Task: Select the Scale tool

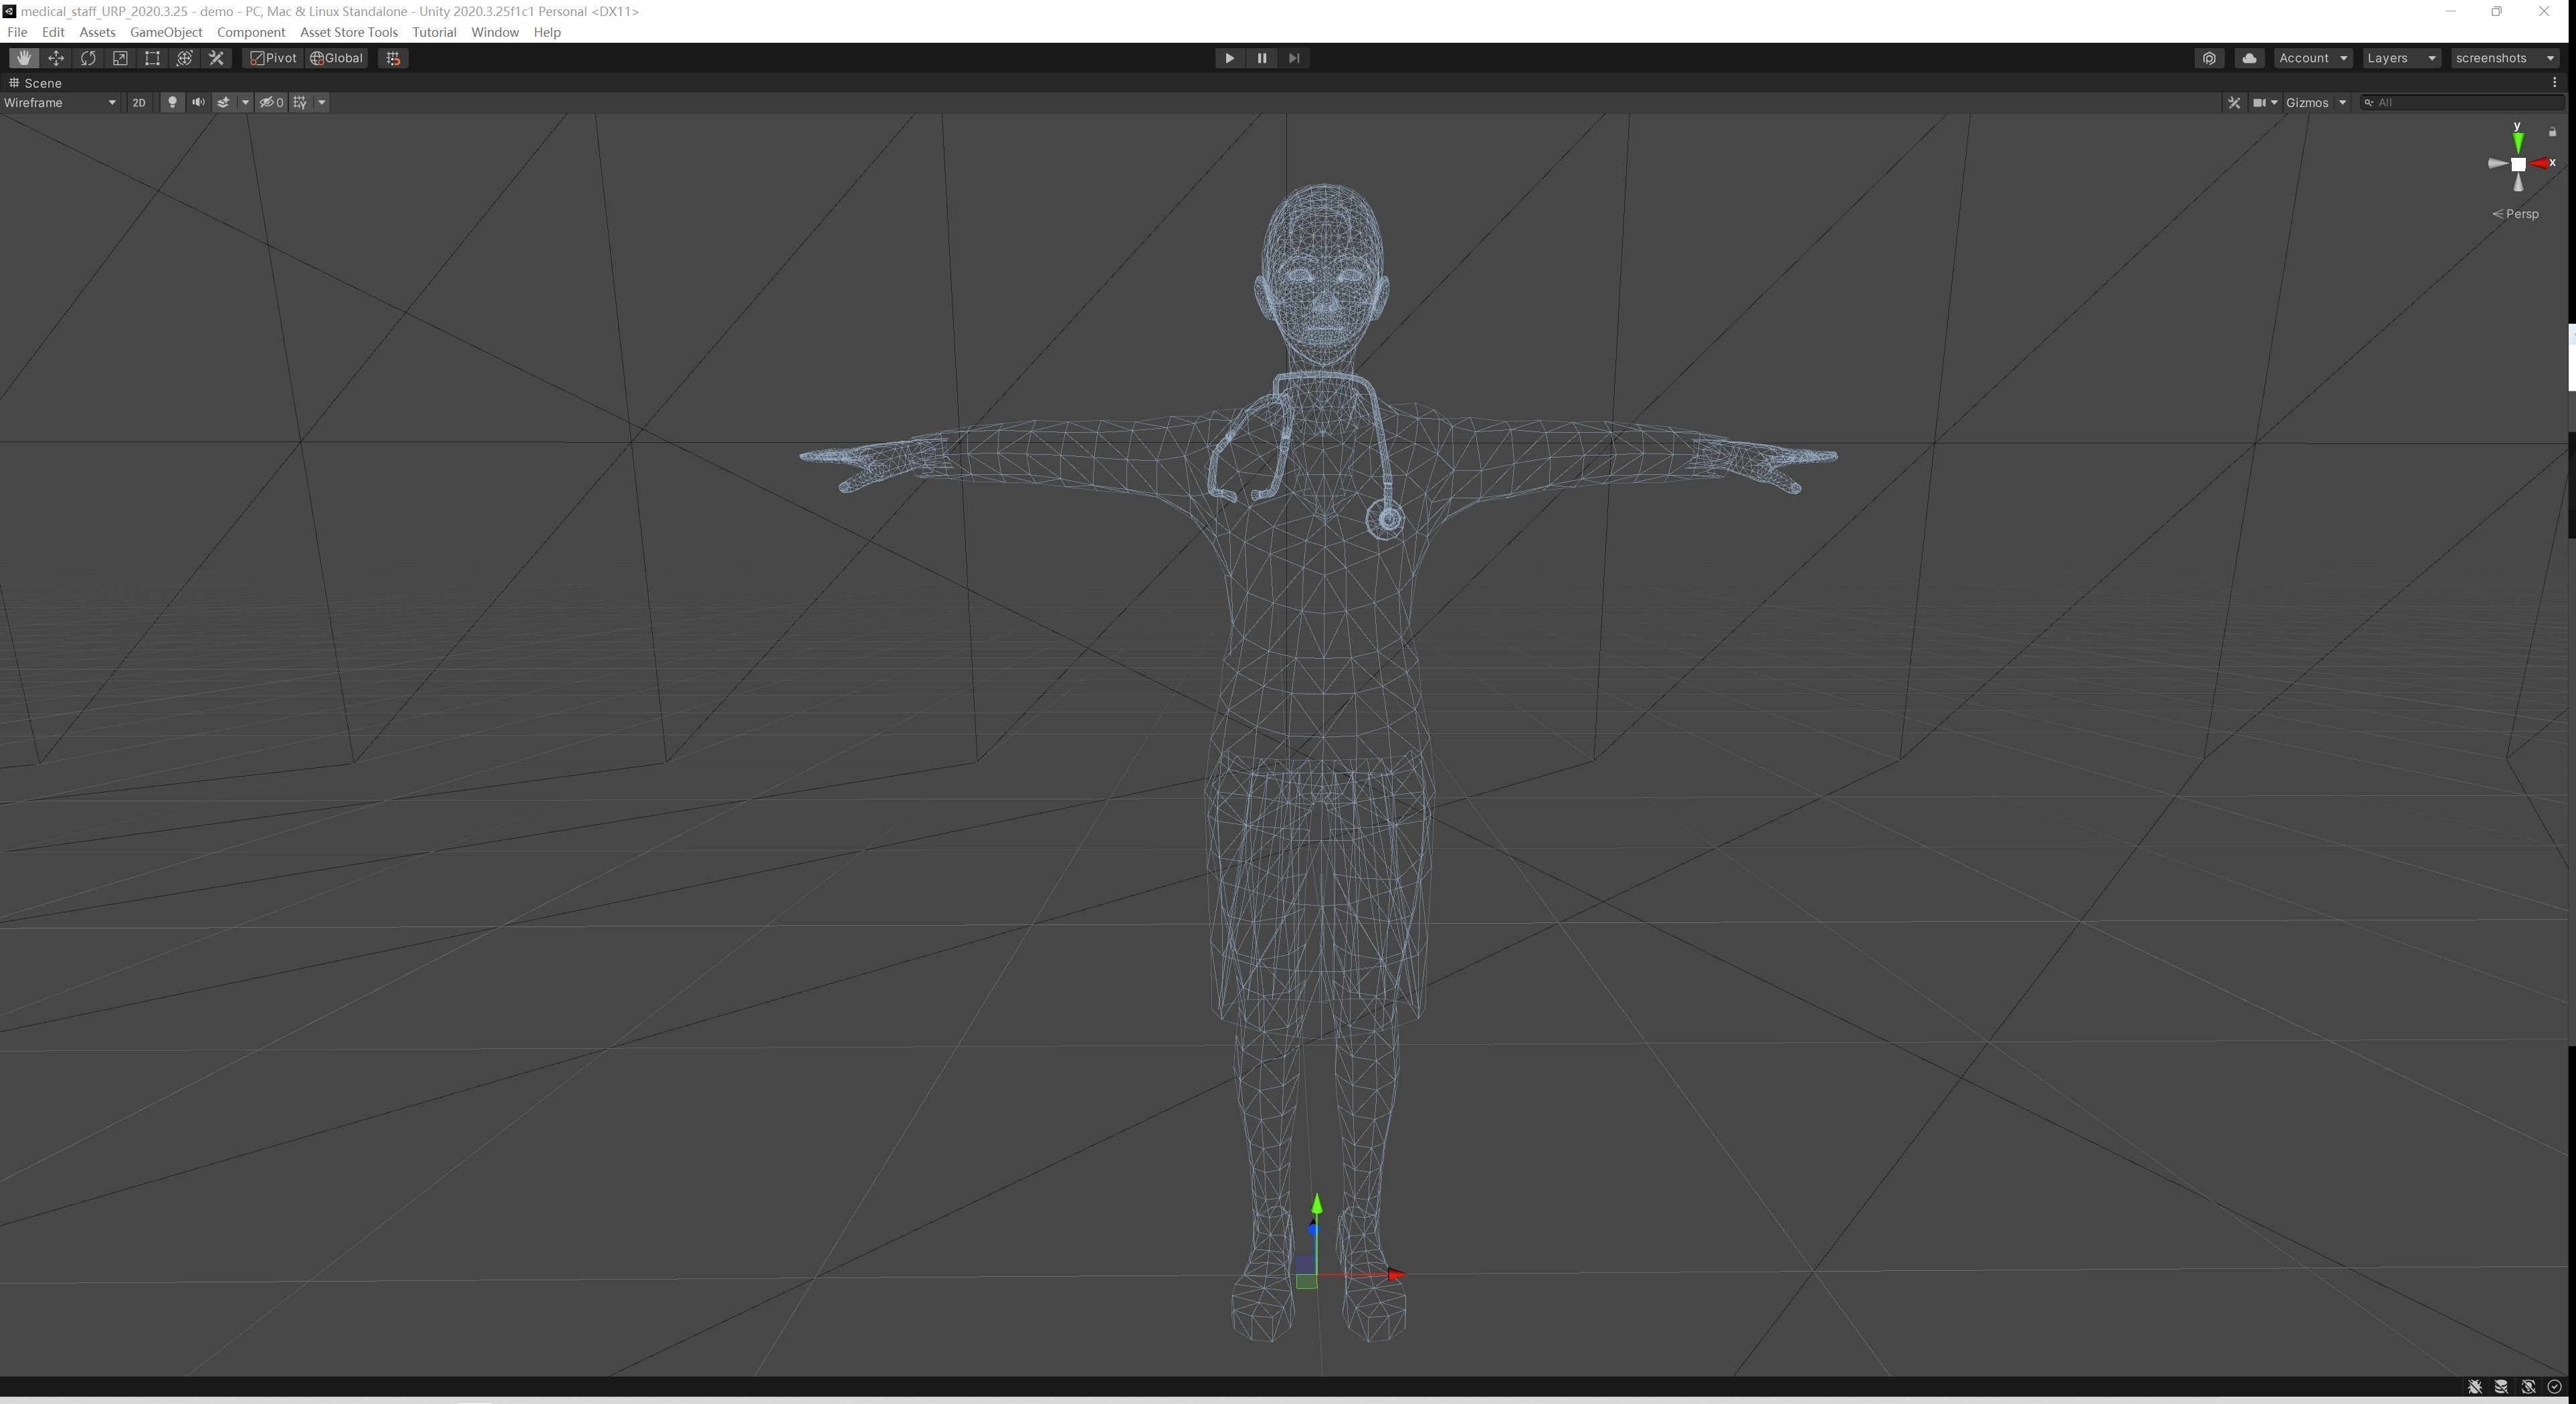Action: (120, 58)
